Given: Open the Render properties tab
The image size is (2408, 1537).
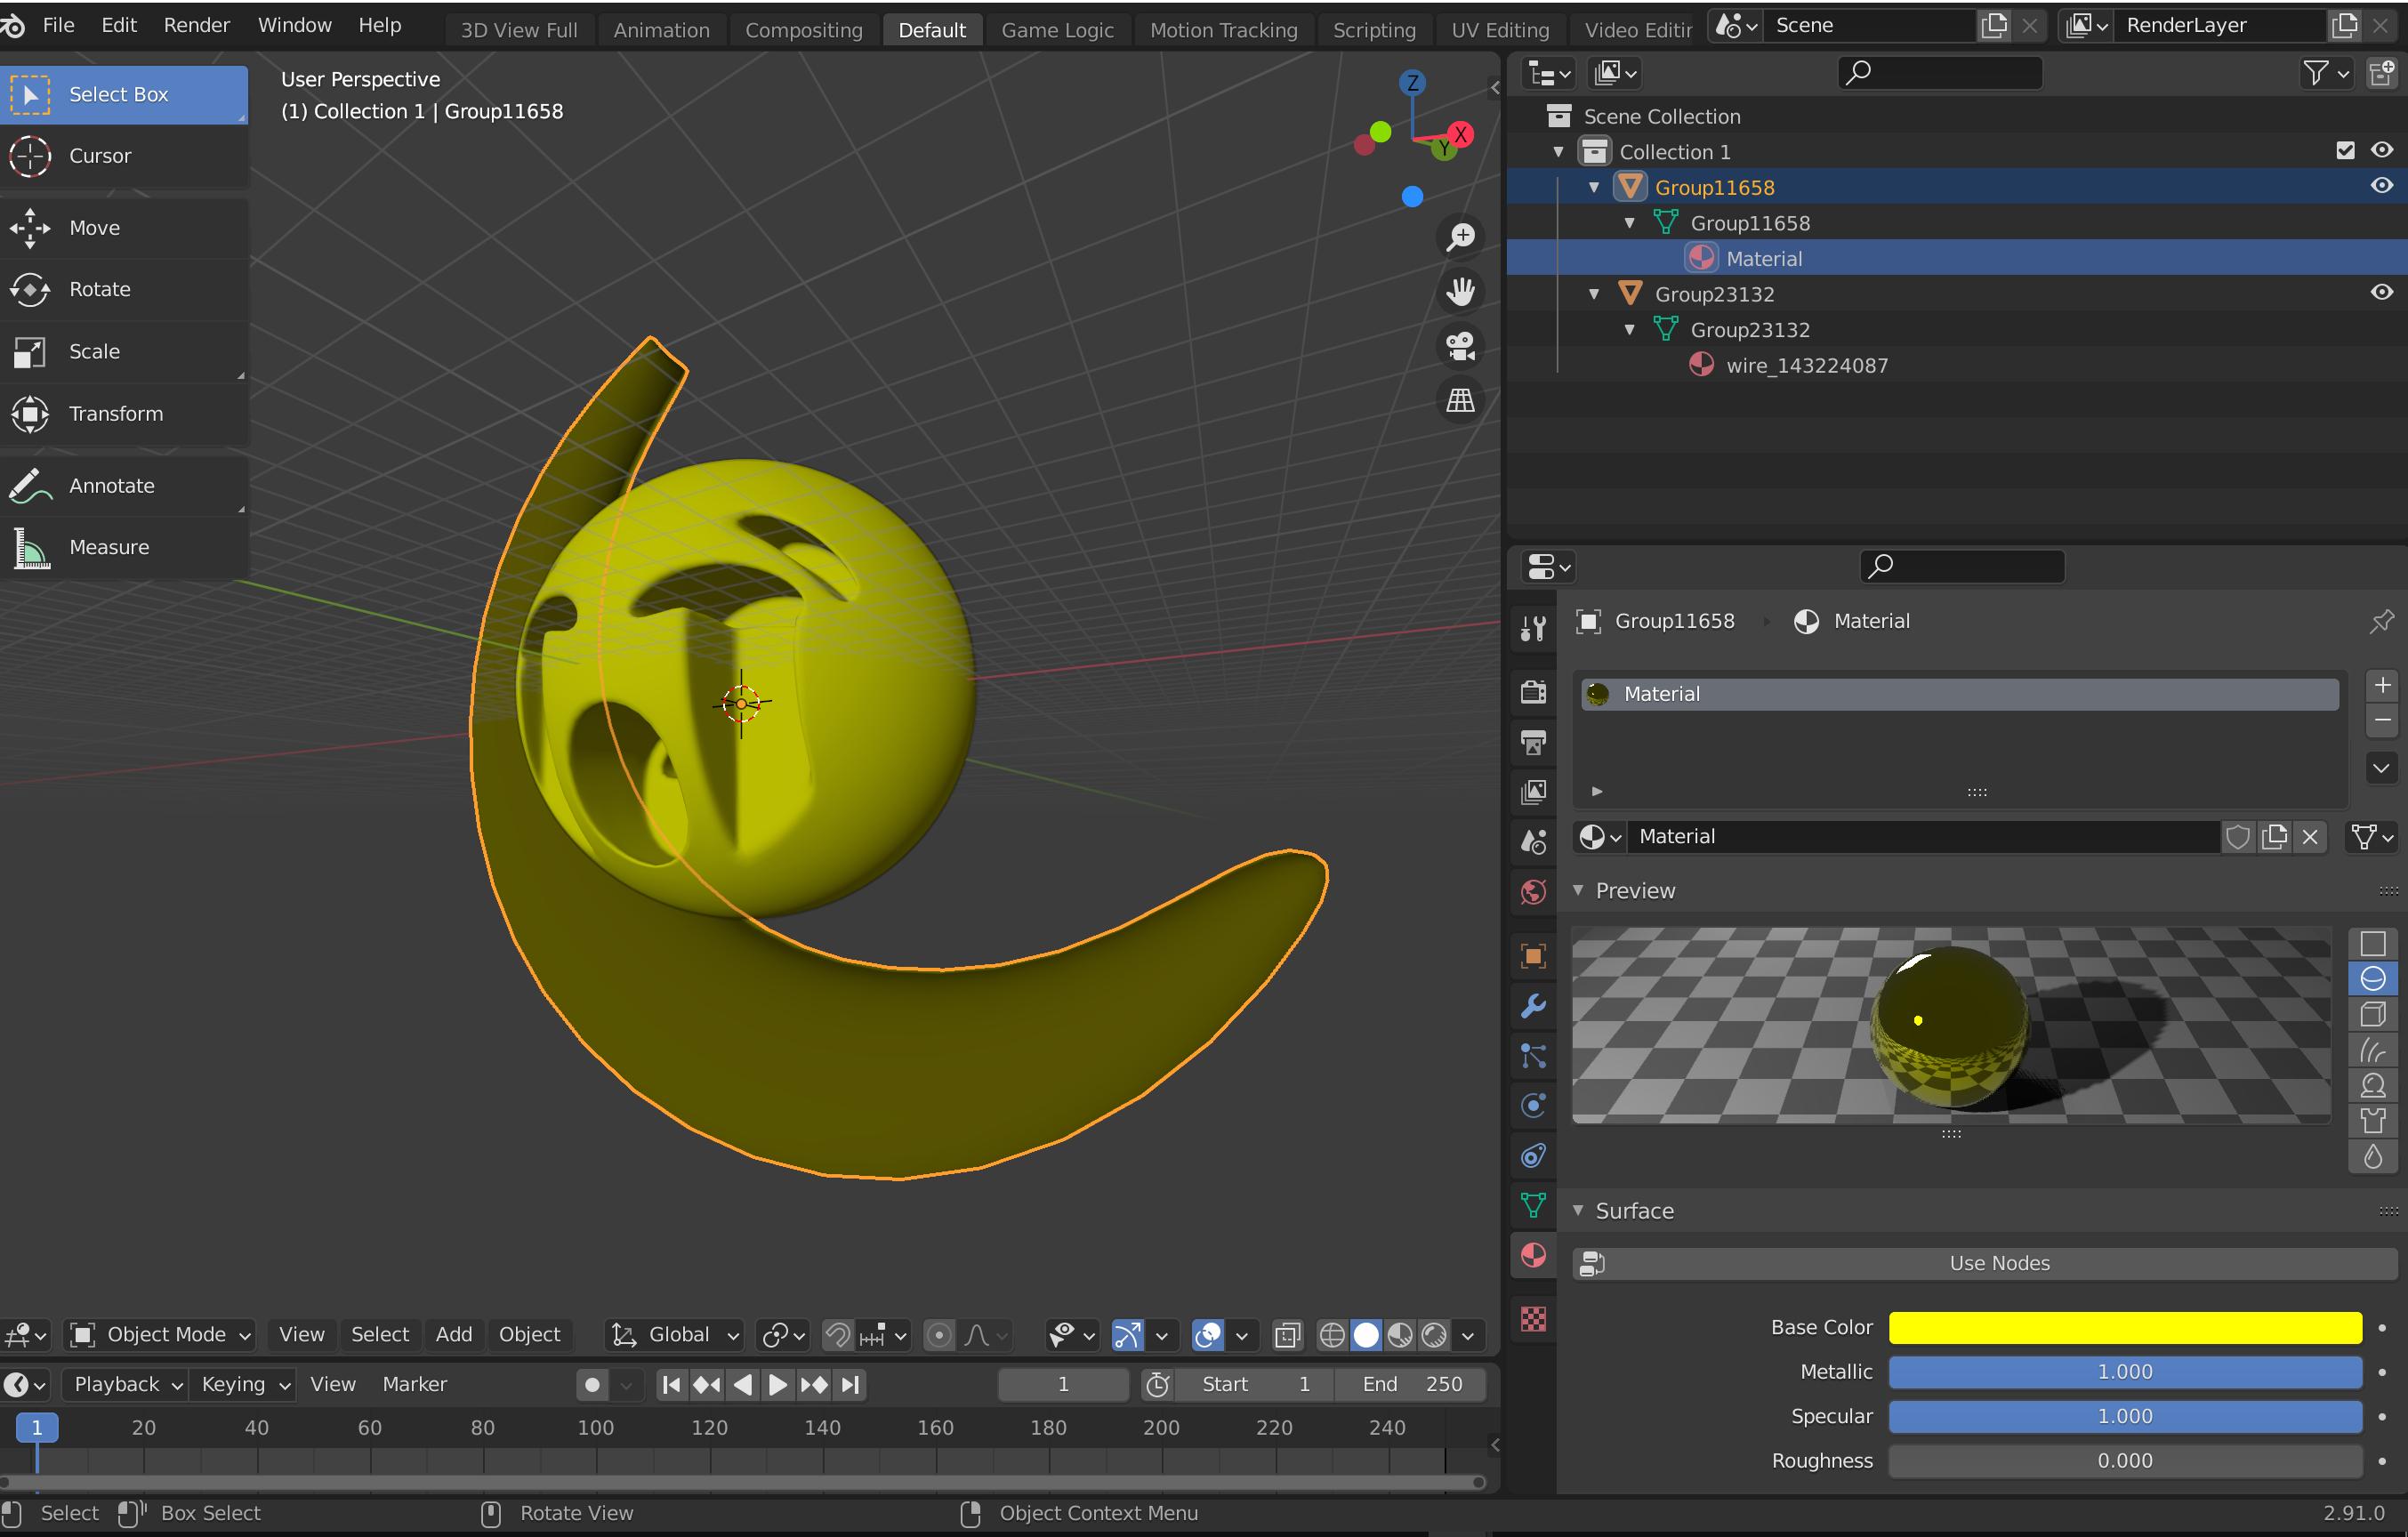Looking at the screenshot, I should (x=1533, y=692).
